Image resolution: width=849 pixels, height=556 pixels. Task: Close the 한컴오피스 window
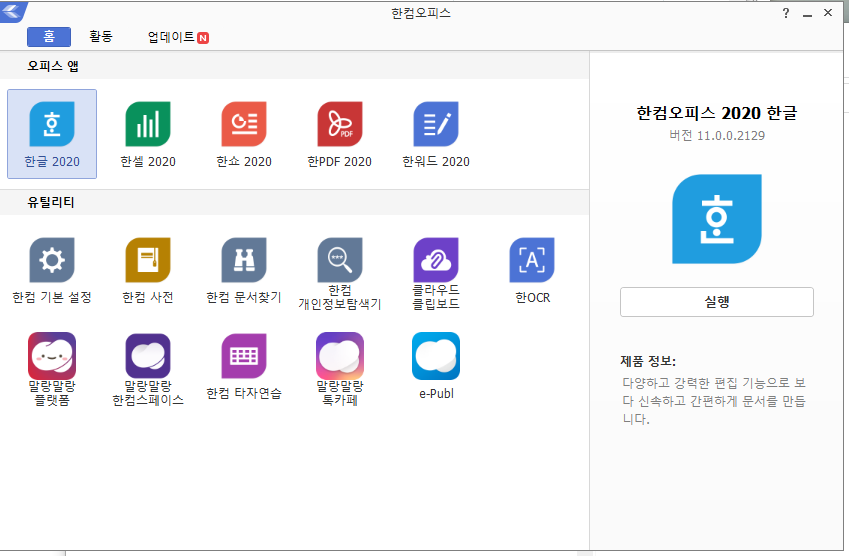828,12
